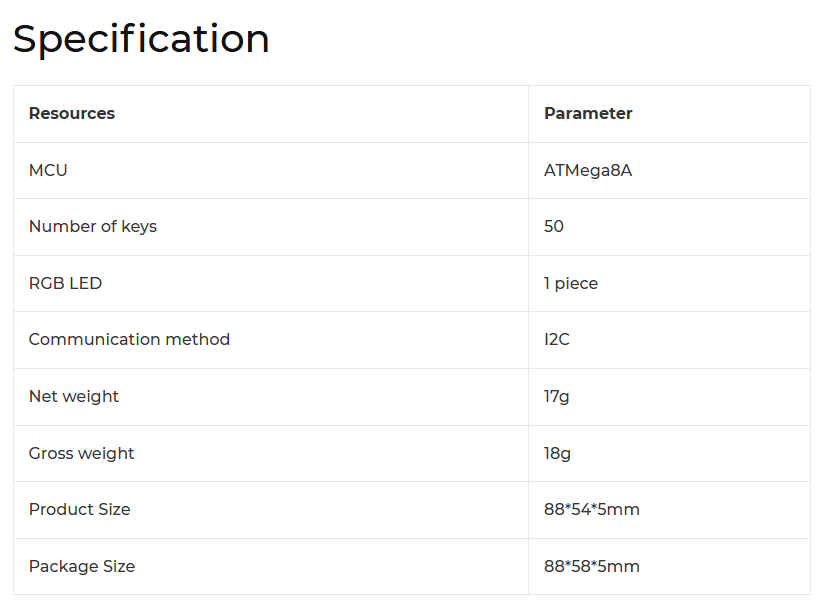Click the value 50 for keys
This screenshot has width=822, height=609.
pos(554,227)
